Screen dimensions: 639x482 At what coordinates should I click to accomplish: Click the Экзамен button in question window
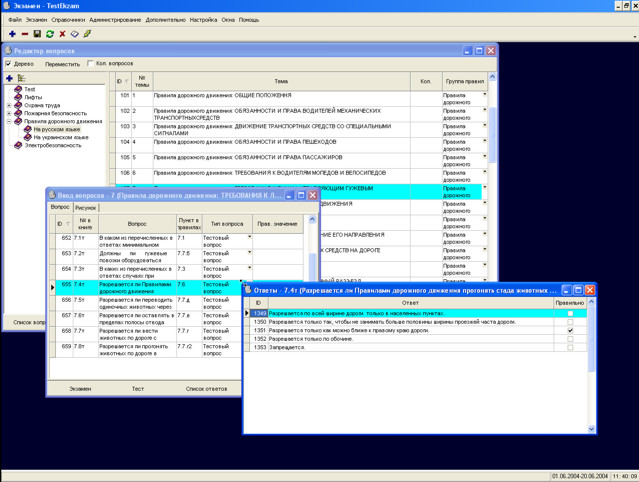coord(79,388)
